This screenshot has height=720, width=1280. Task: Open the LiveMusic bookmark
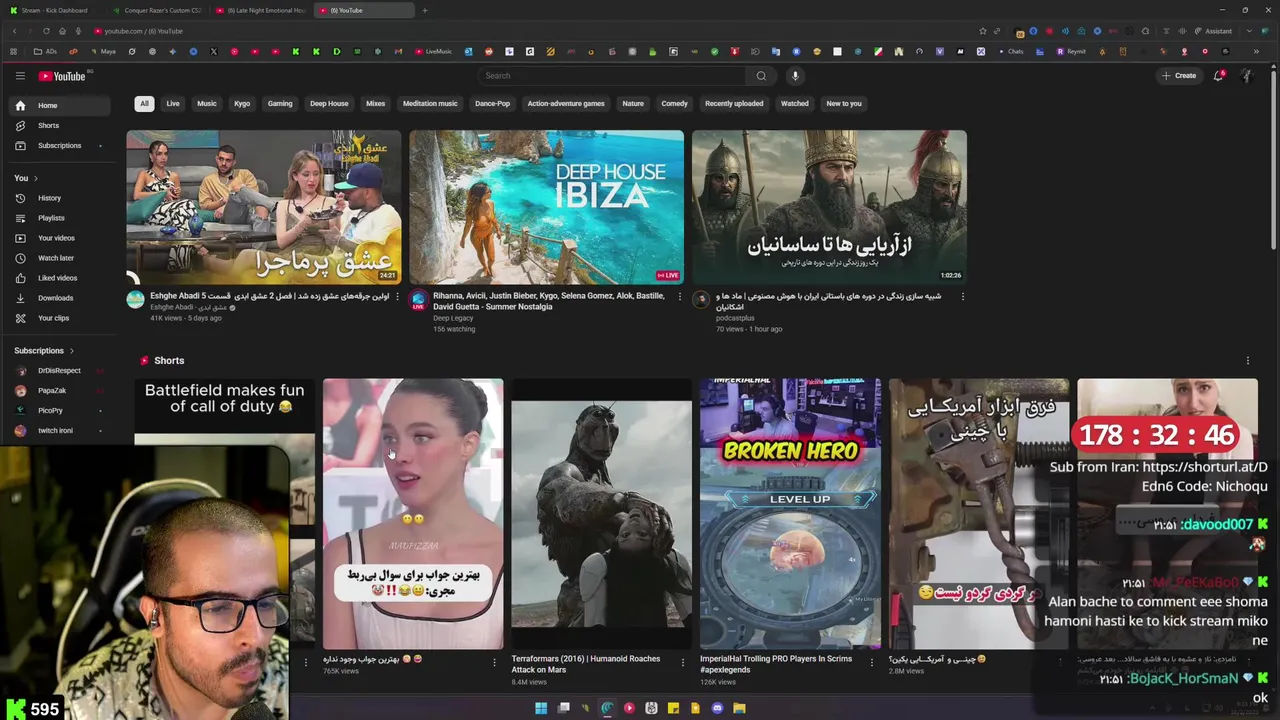tap(433, 51)
